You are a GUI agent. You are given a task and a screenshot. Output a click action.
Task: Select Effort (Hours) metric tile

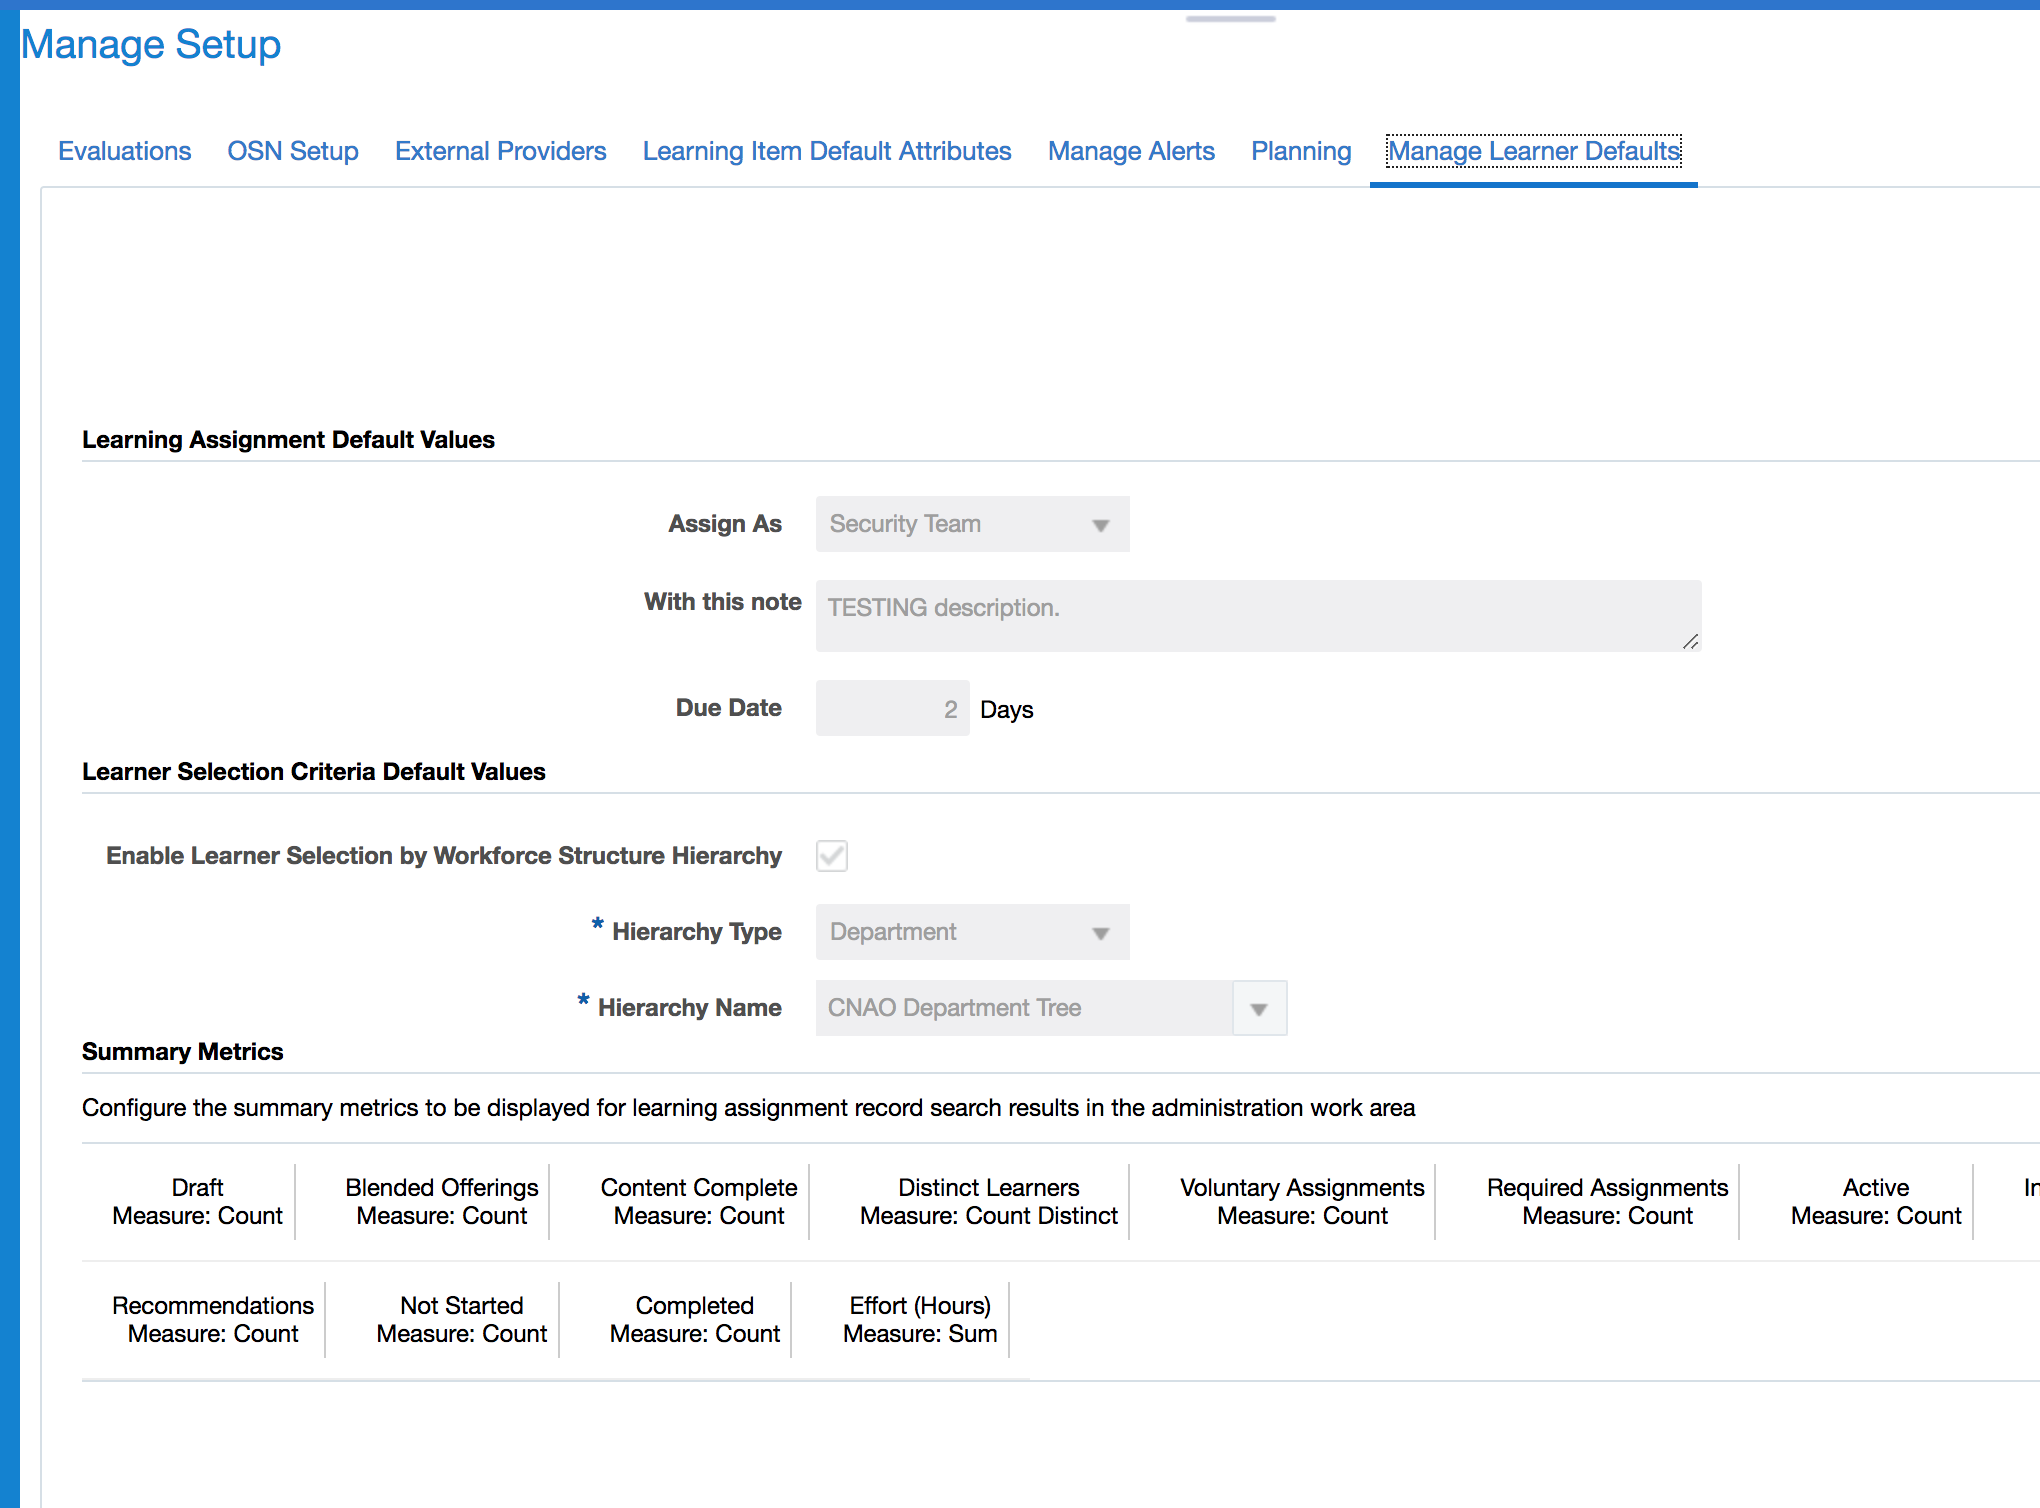(x=919, y=1319)
